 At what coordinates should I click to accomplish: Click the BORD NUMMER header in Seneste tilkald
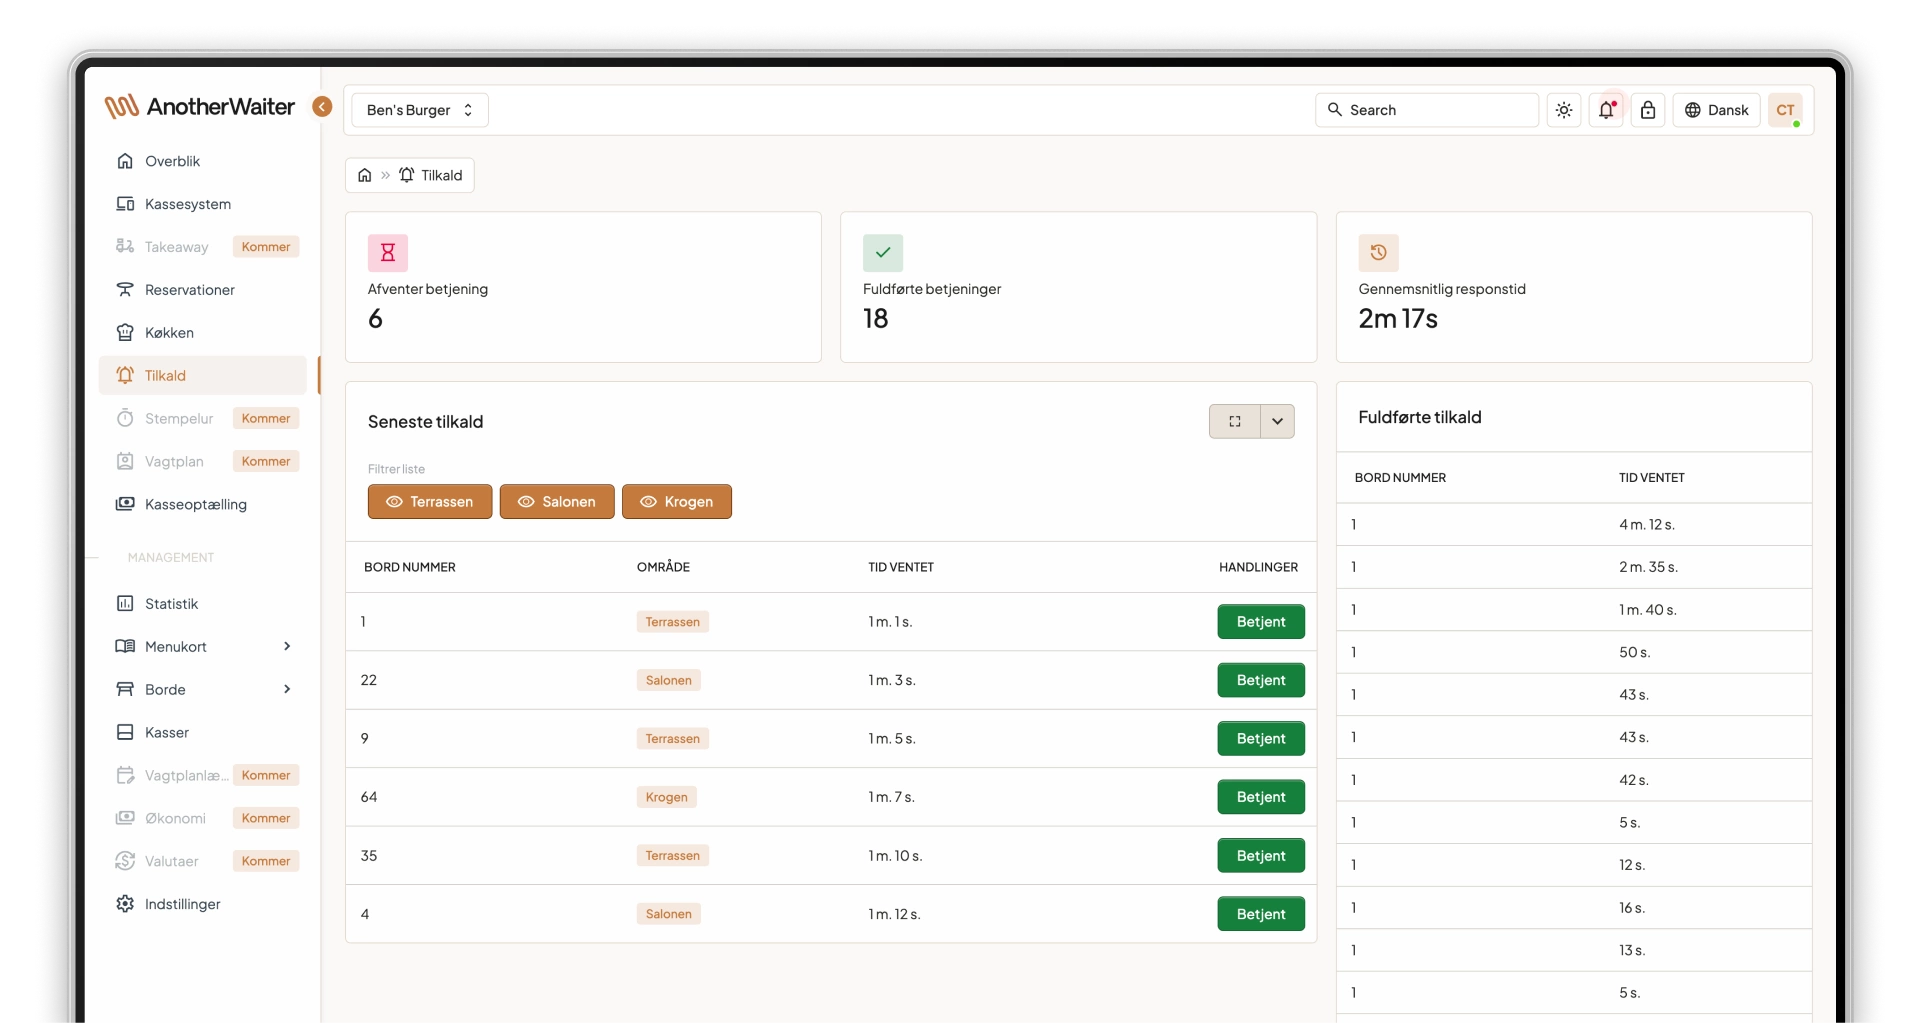tap(410, 567)
